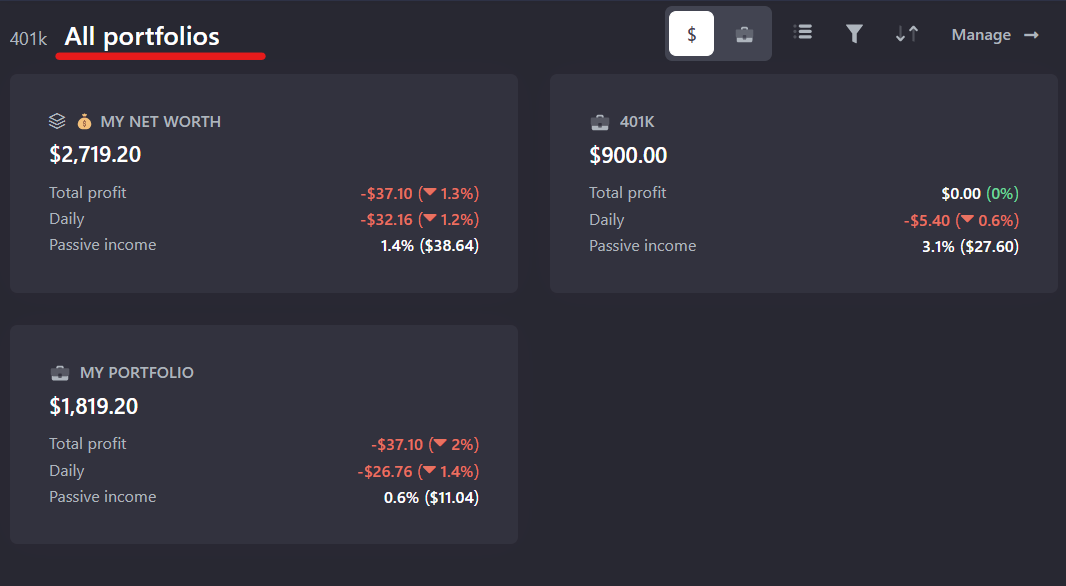Enable the dollar display mode
This screenshot has width=1066, height=586.
691,33
